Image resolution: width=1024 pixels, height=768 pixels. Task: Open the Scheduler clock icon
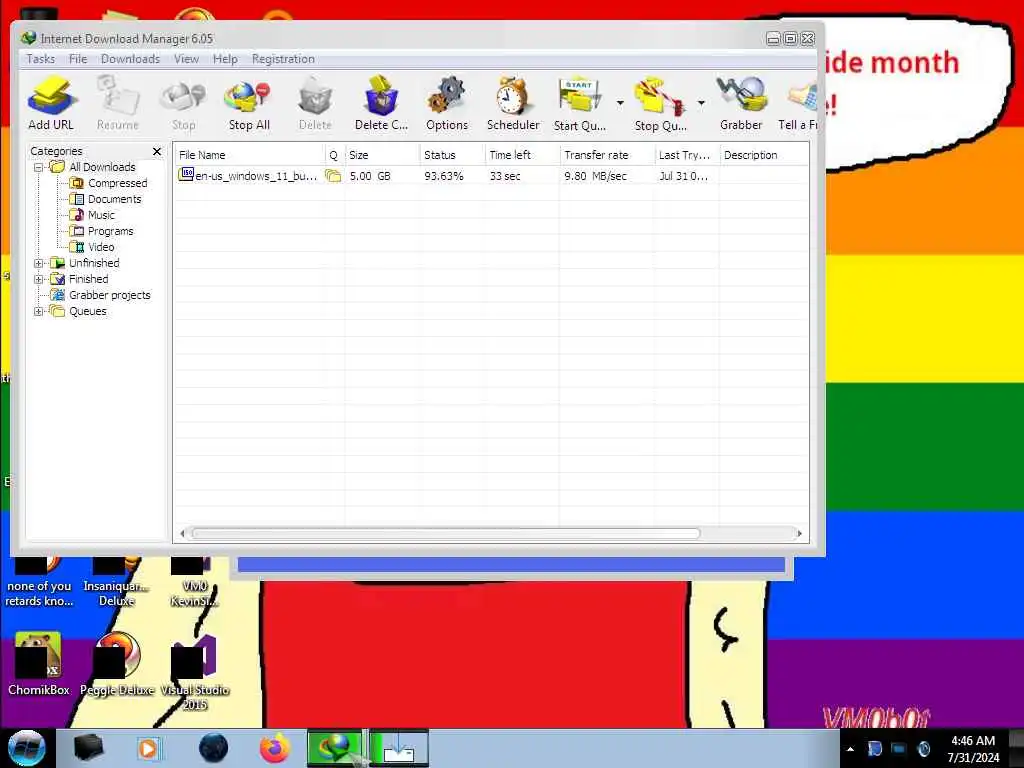513,103
